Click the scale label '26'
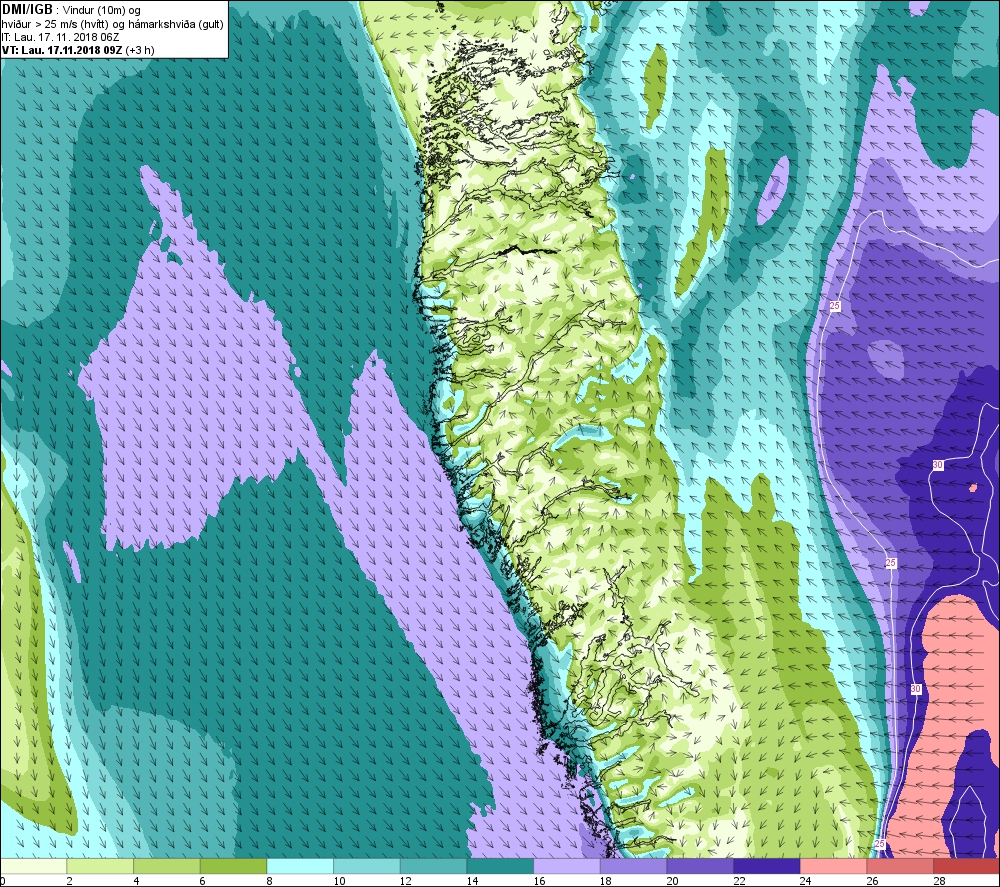The image size is (1000, 887). pyautogui.click(x=872, y=881)
